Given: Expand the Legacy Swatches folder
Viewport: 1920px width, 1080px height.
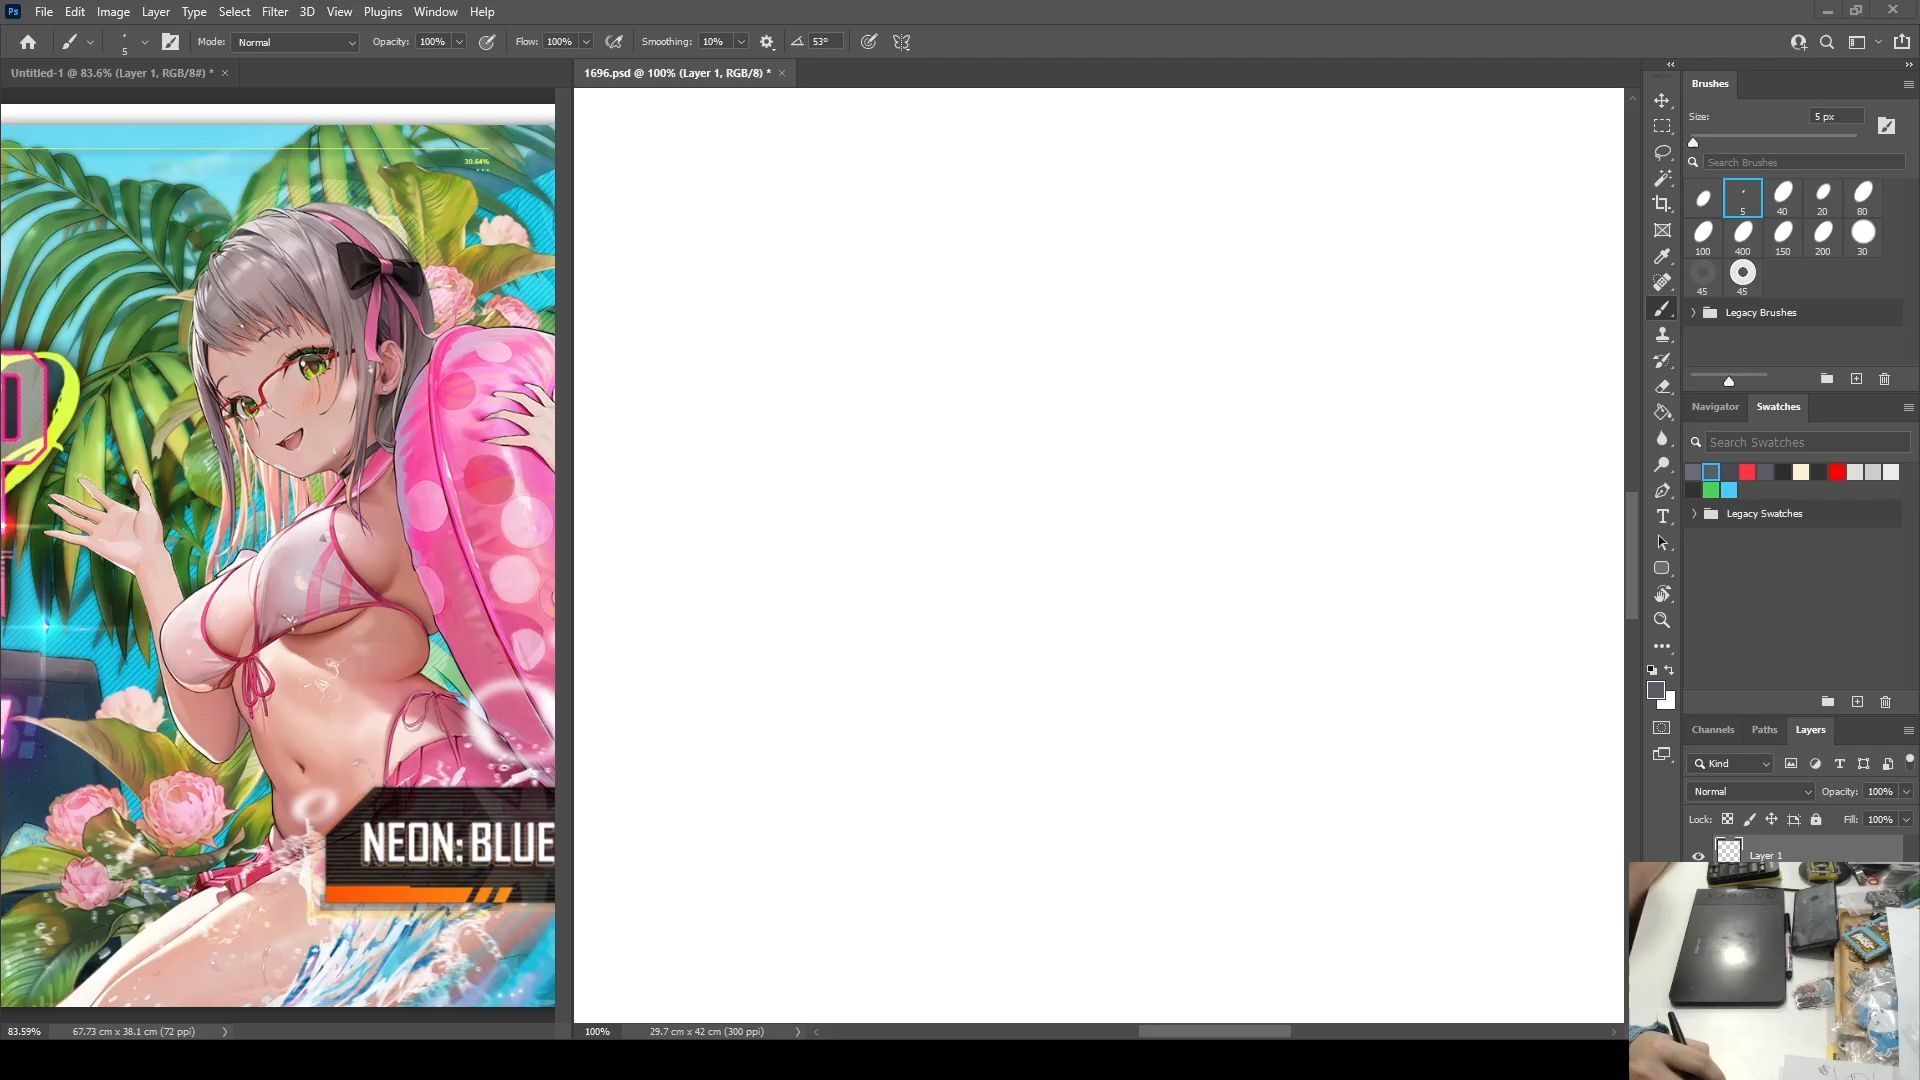Looking at the screenshot, I should [1694, 514].
